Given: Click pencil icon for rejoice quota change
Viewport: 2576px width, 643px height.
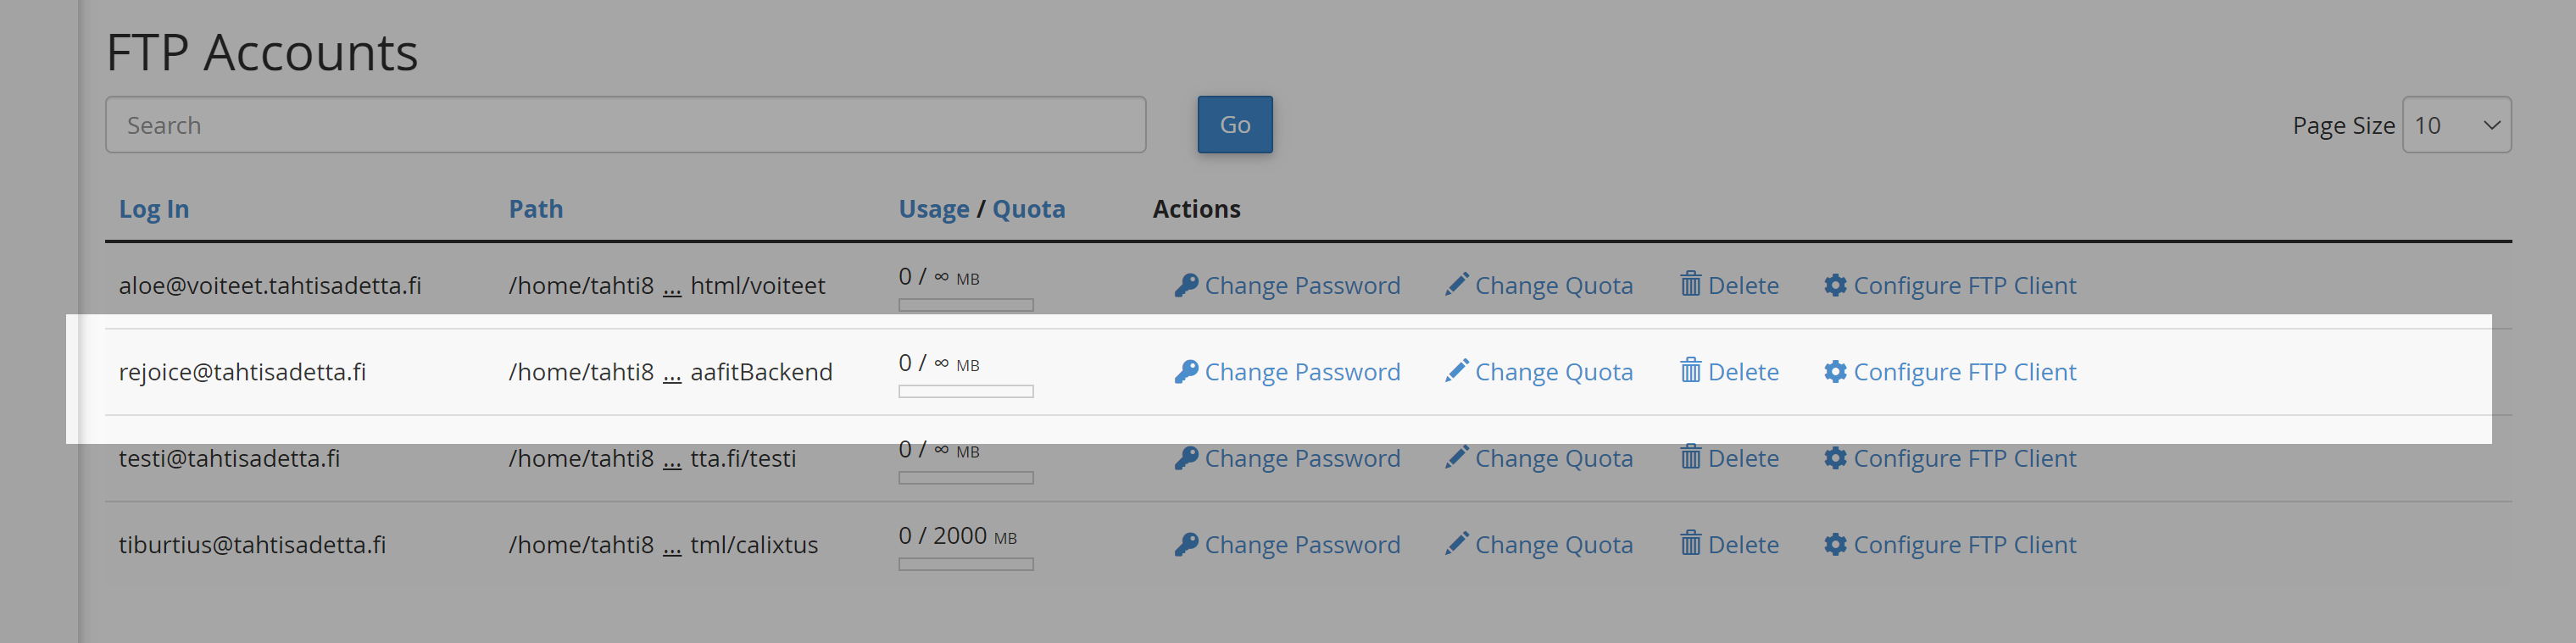Looking at the screenshot, I should 1457,371.
